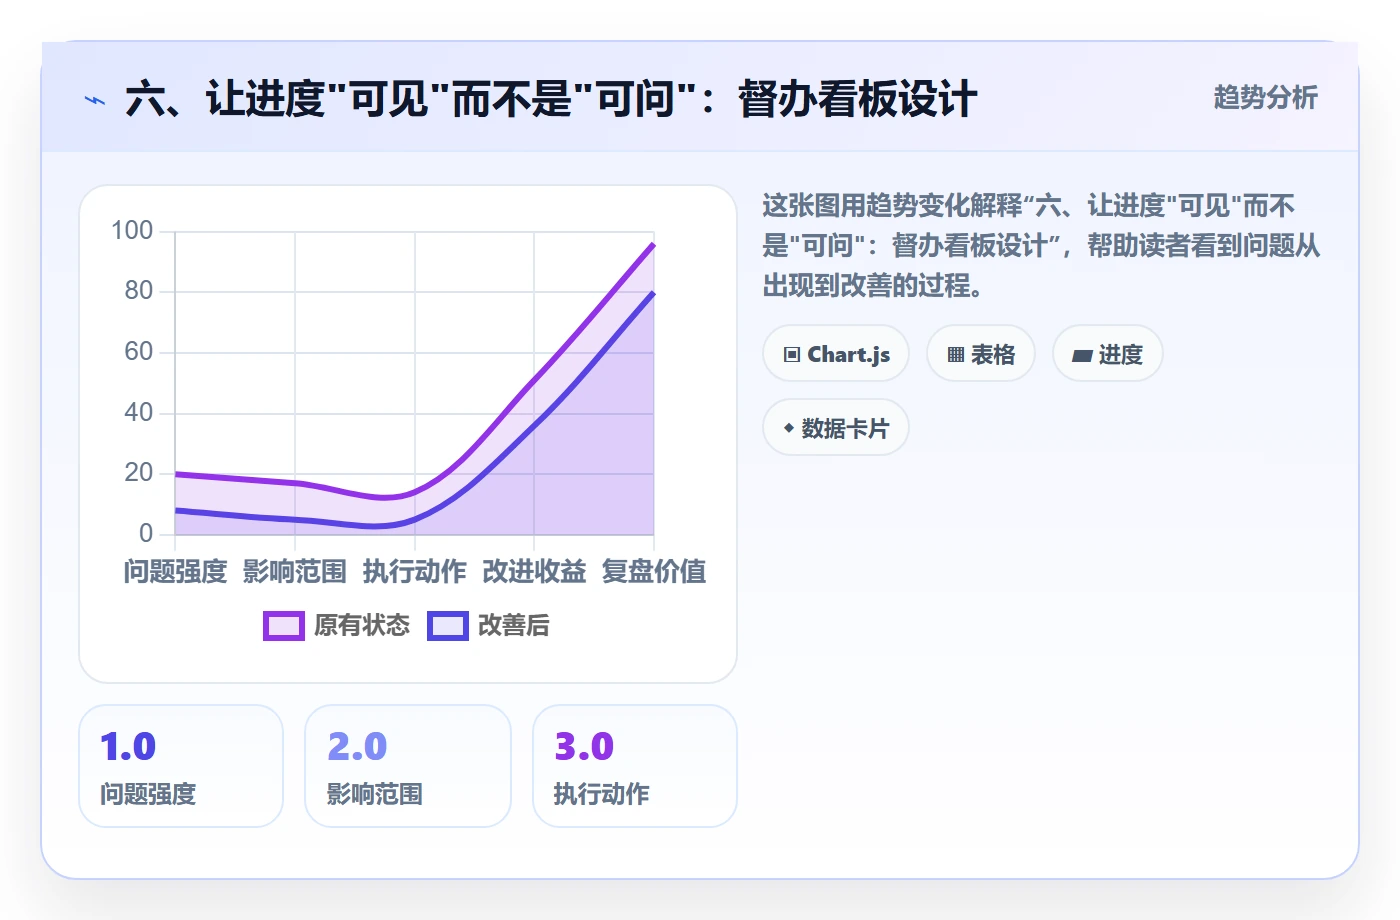Click the description paragraph starting 这张图用趋势变化
Viewport: 1400px width, 920px height.
coord(1041,246)
